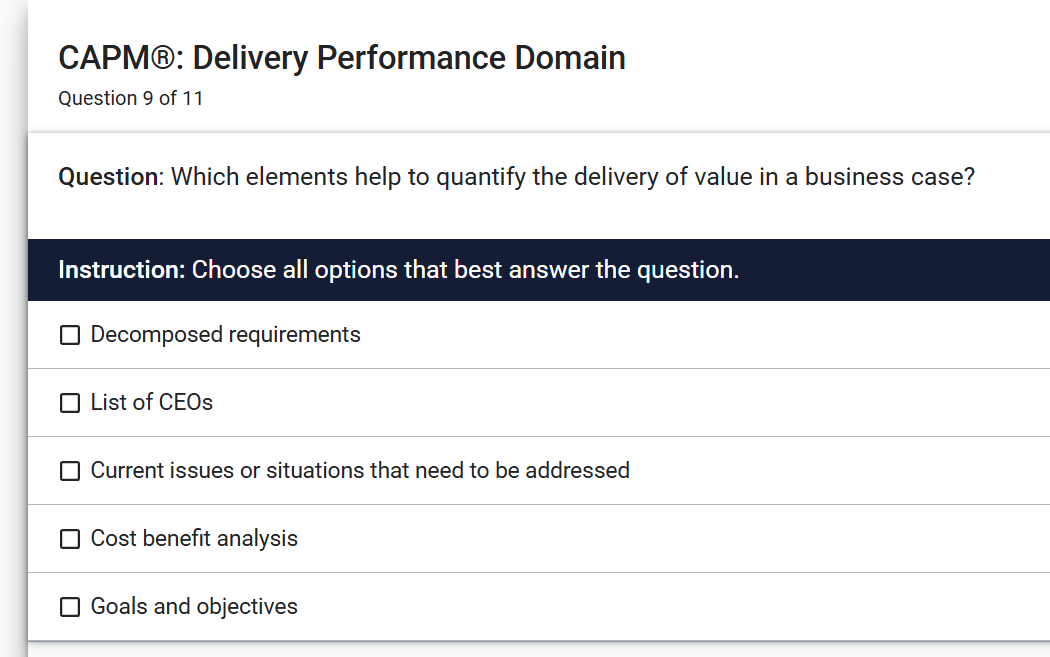The width and height of the screenshot is (1050, 657).
Task: Check the List of CEOs checkbox
Action: 69,402
